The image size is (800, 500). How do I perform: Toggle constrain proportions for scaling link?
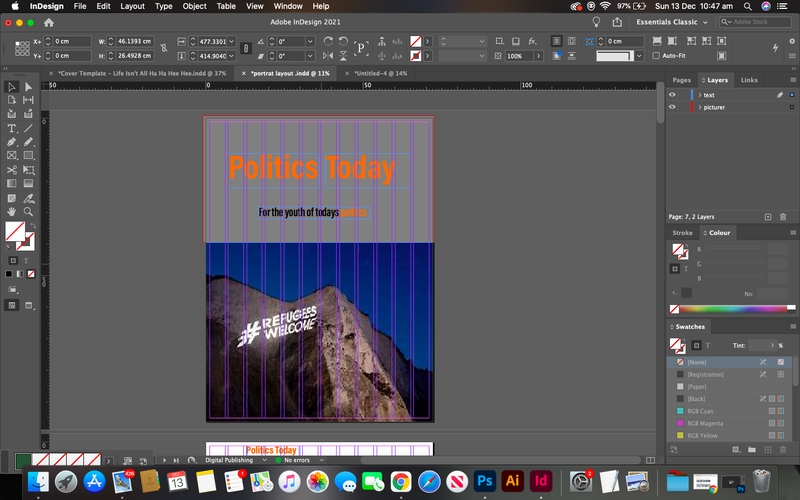(246, 48)
